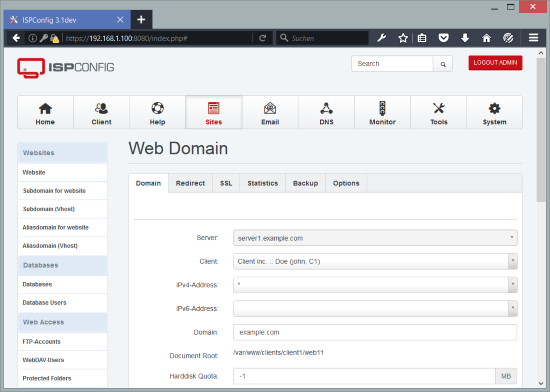Expand the Client dropdown
The height and width of the screenshot is (392, 550).
coord(375,261)
